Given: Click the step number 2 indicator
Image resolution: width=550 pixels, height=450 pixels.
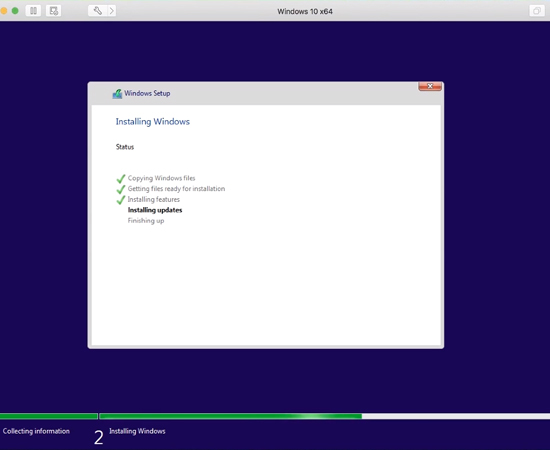Looking at the screenshot, I should click(99, 438).
